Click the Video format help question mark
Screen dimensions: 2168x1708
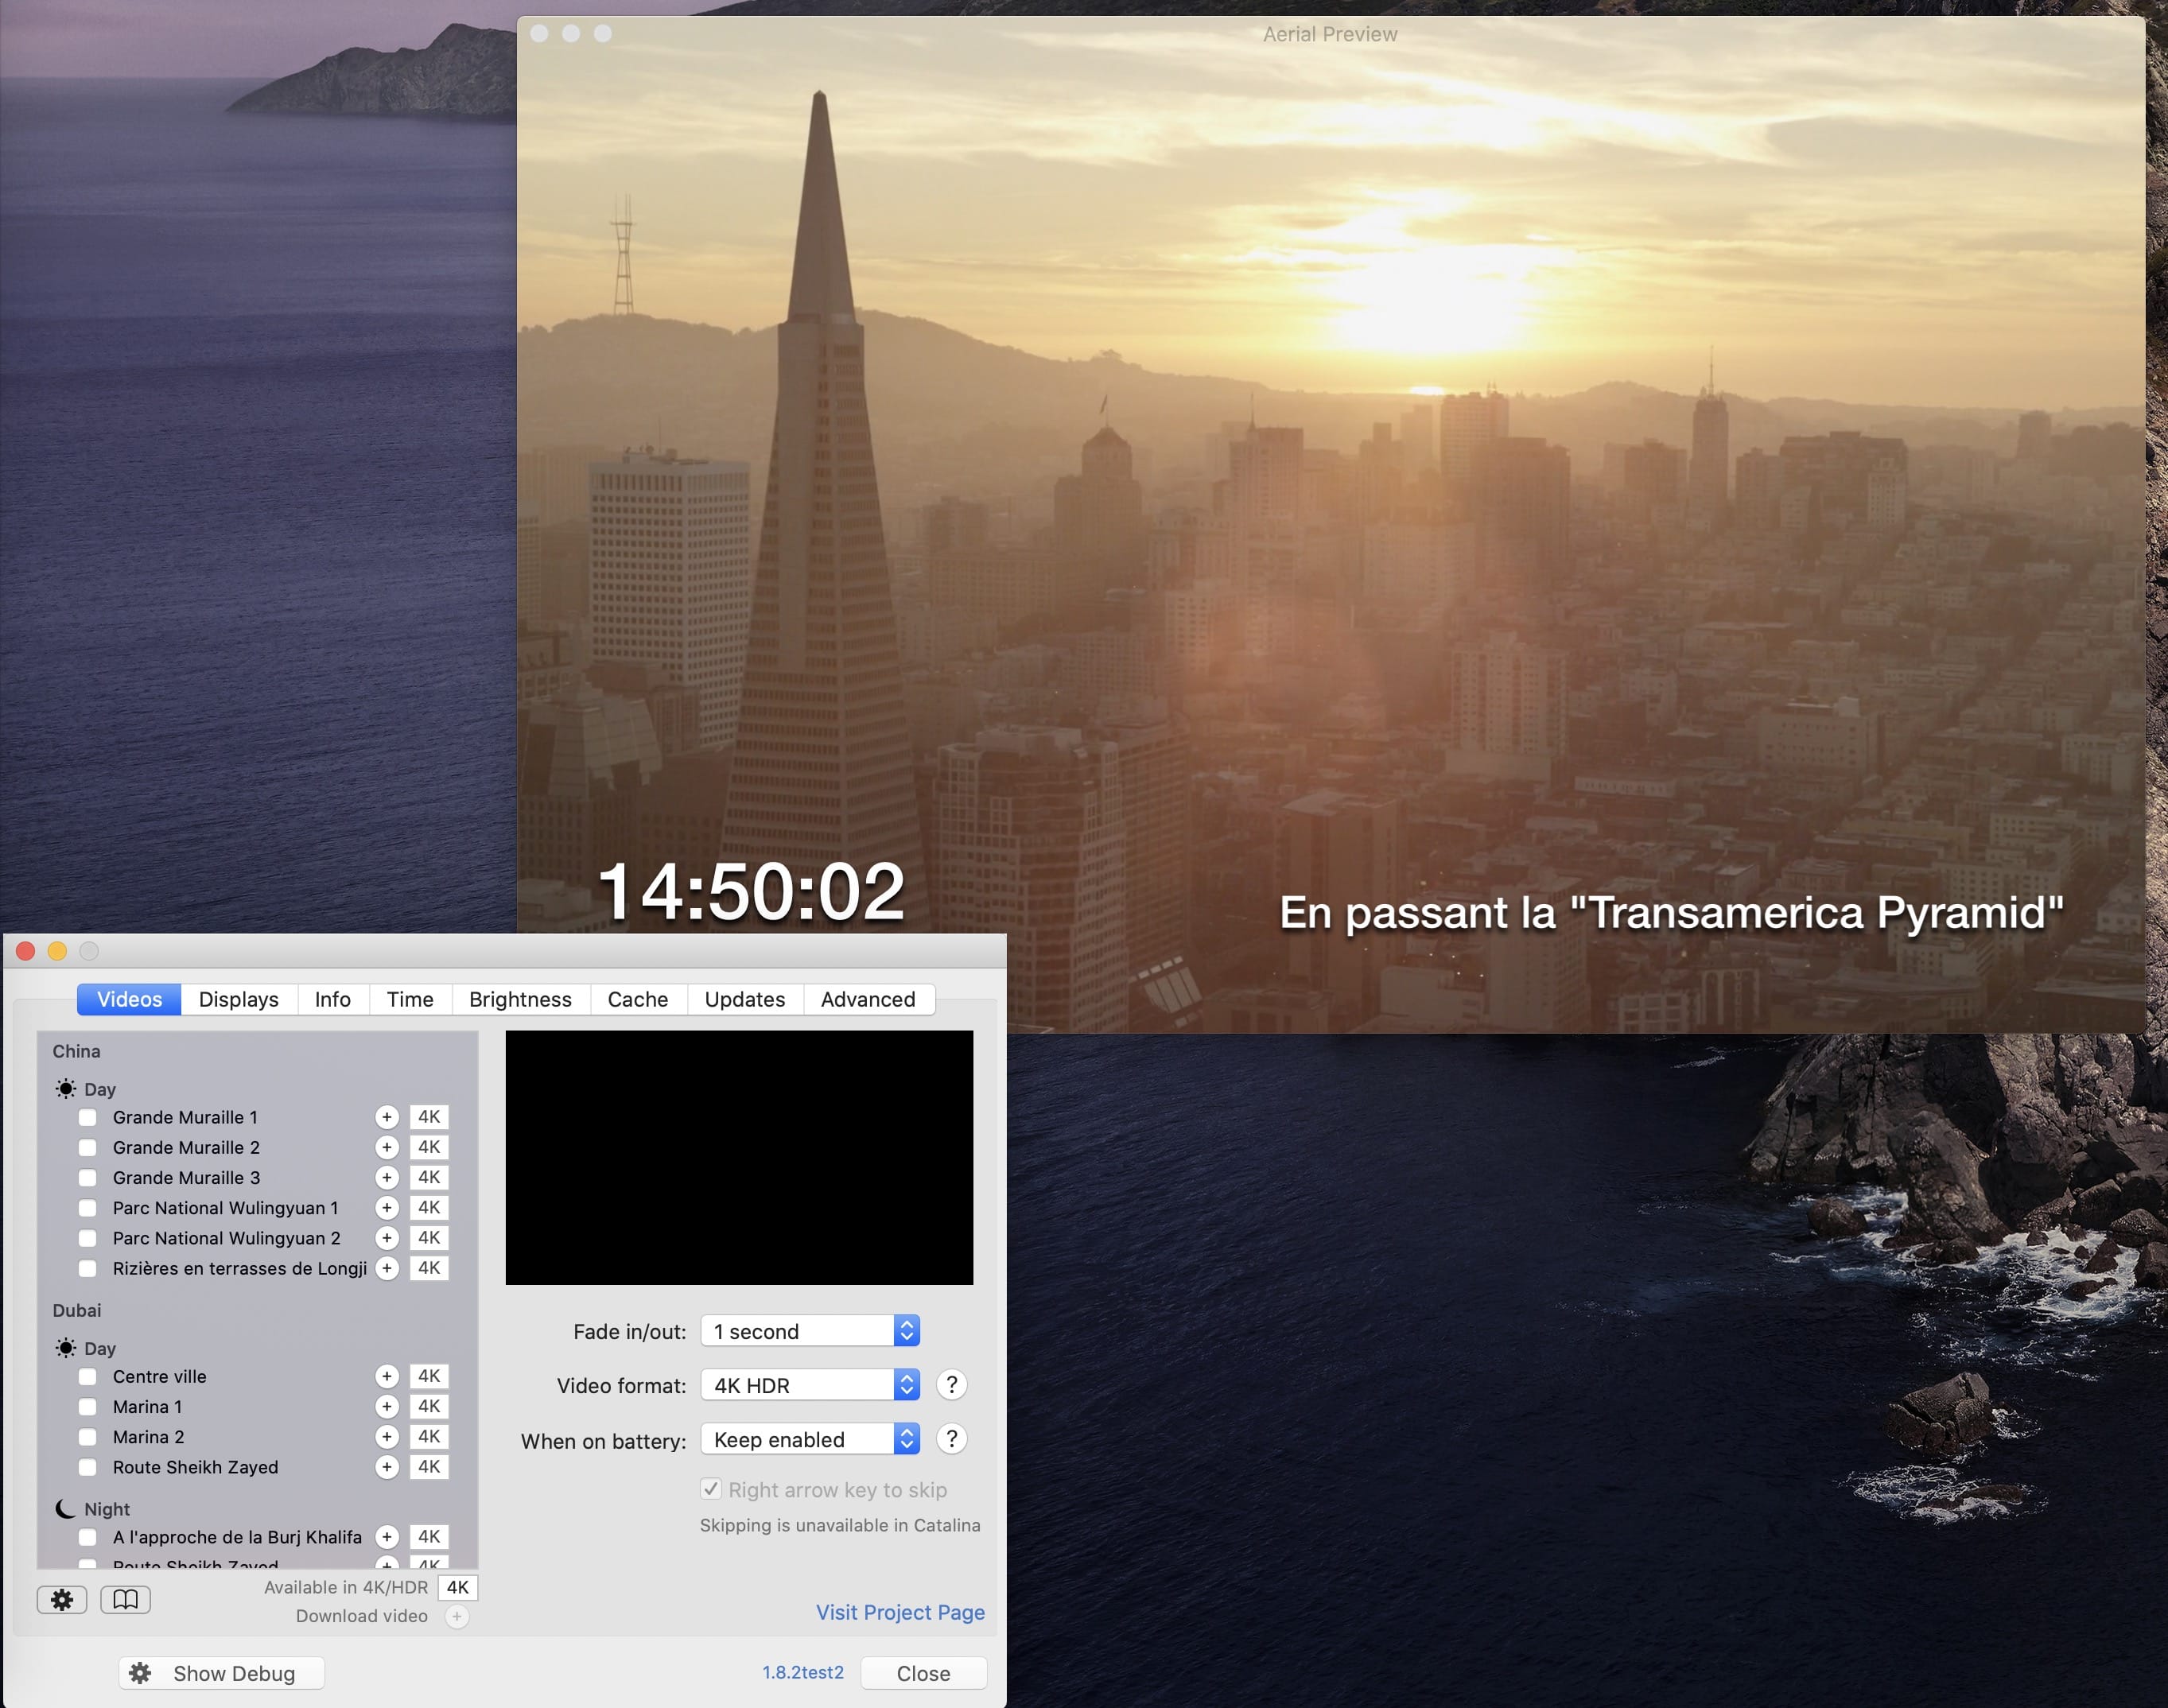click(x=952, y=1385)
